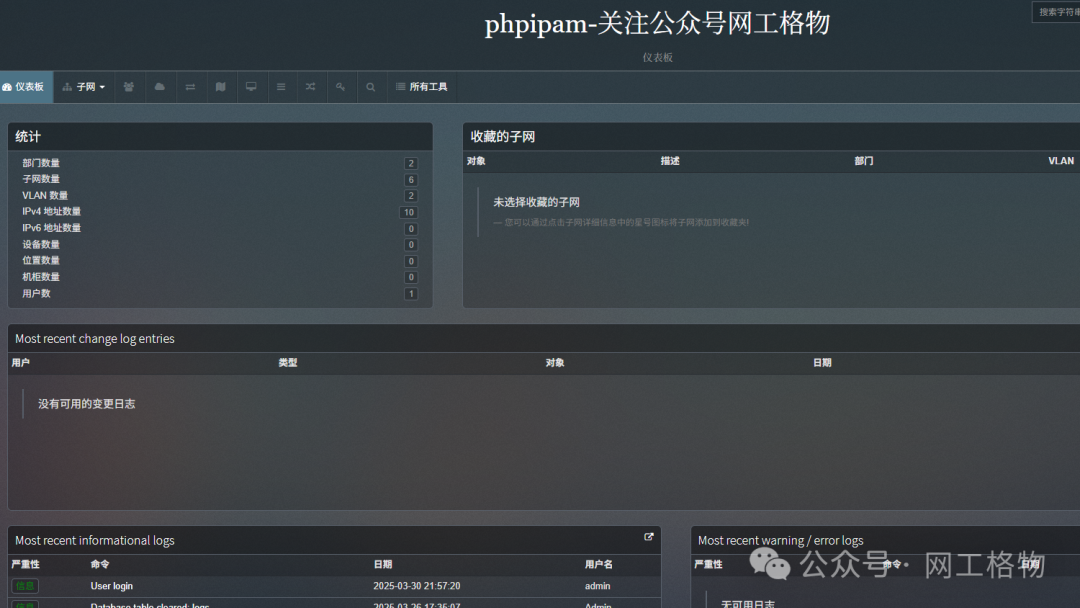Click the 设备数量 statistics row
The height and width of the screenshot is (608, 1080).
pos(220,244)
